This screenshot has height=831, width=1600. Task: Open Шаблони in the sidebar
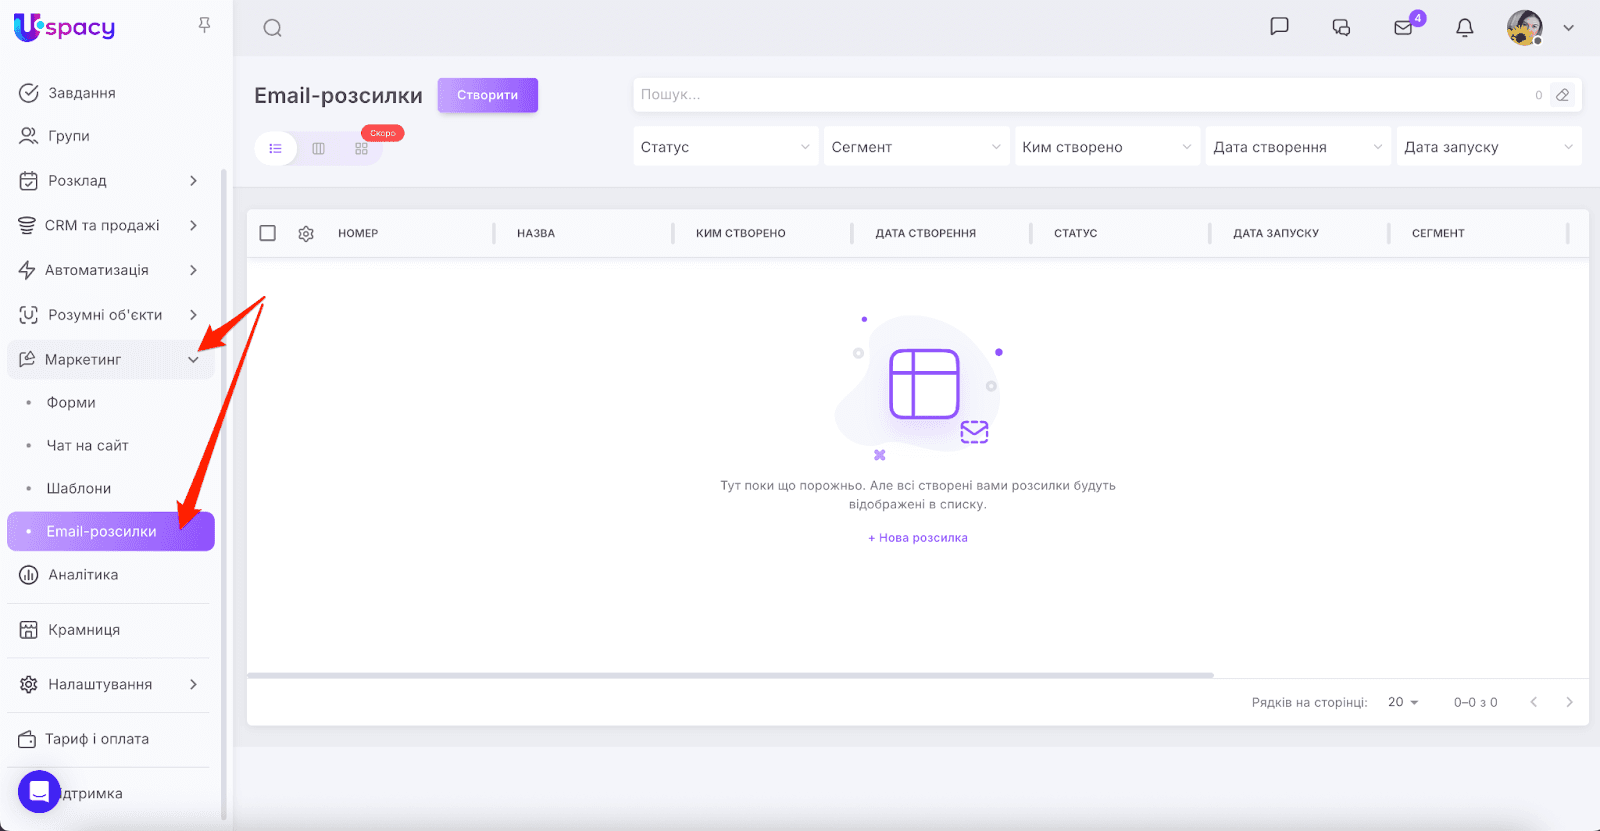[x=79, y=488]
